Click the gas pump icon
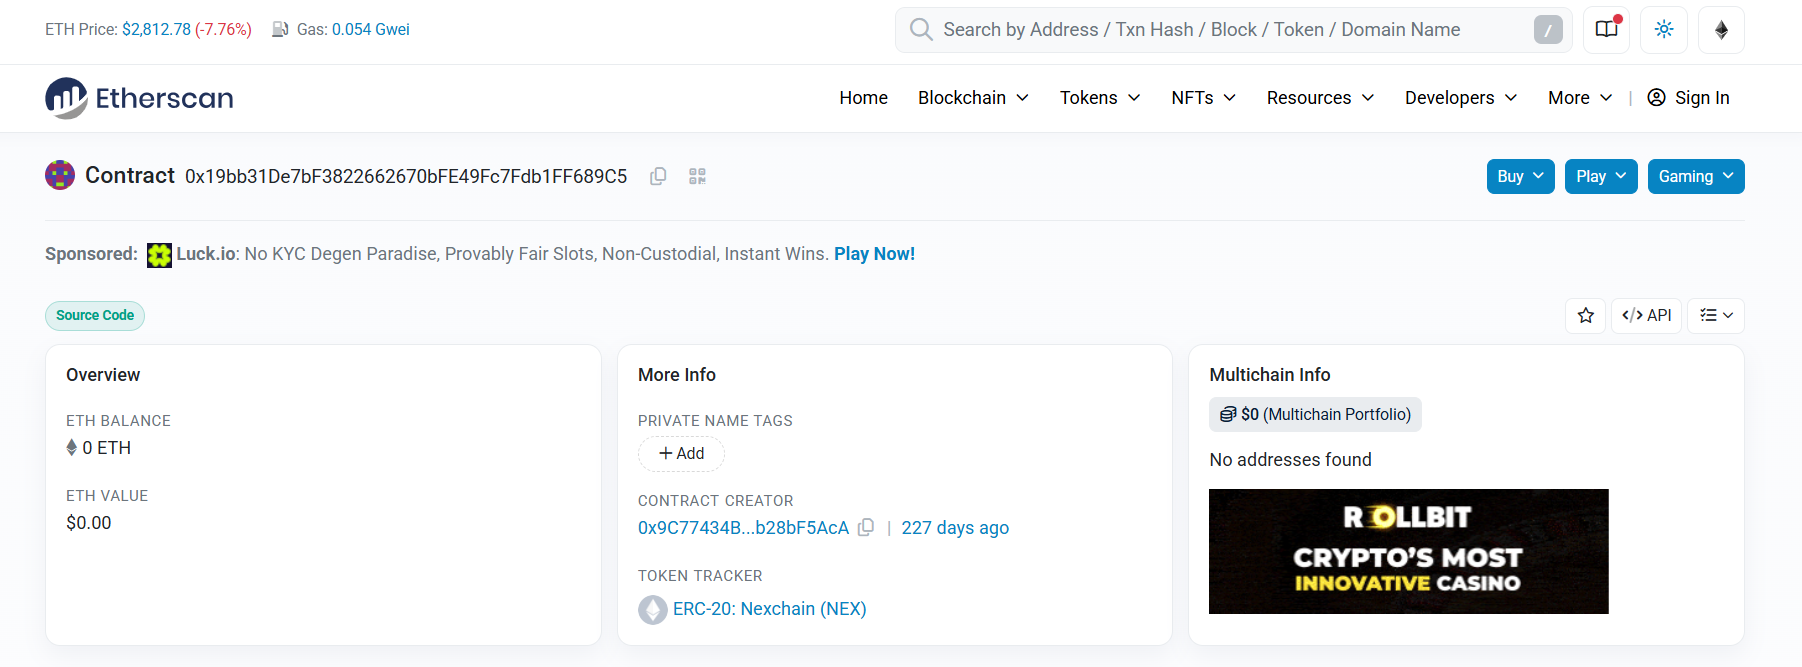The width and height of the screenshot is (1802, 667). 280,30
